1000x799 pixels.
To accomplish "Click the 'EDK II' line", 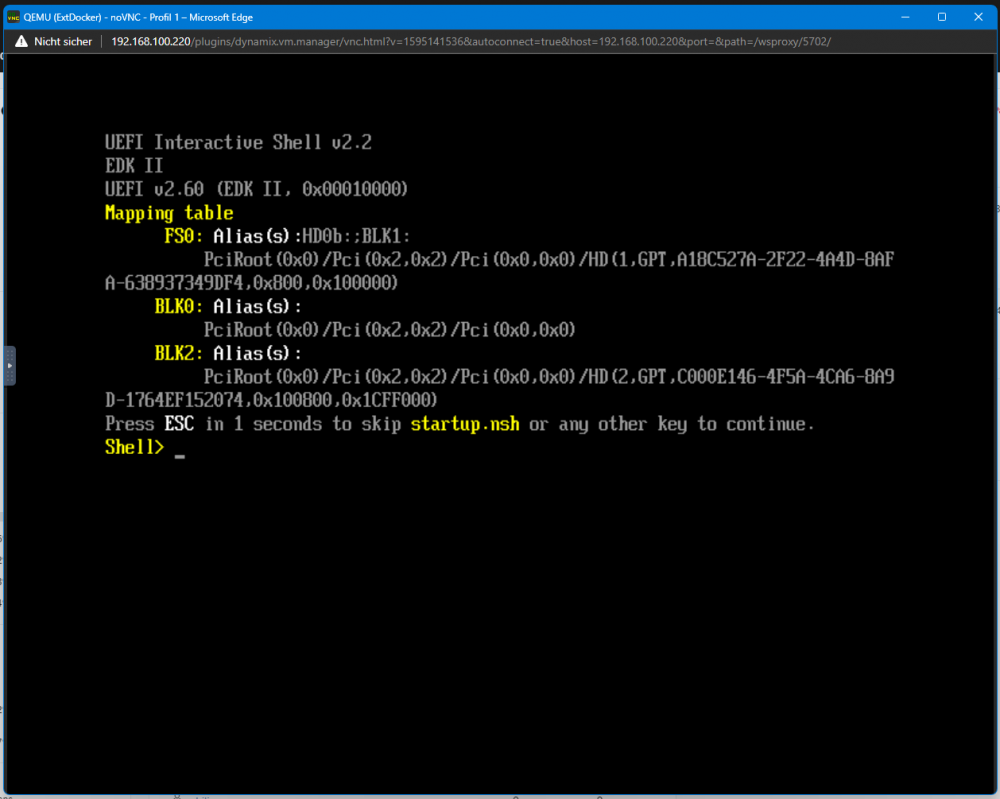I will 134,166.
